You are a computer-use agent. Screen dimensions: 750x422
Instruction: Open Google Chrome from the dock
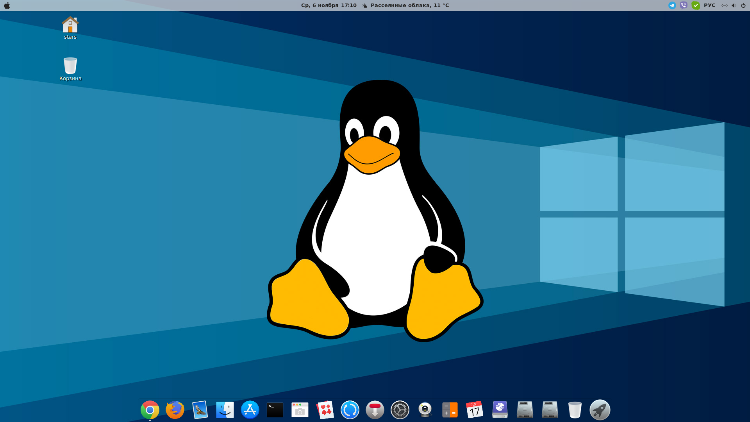150,409
